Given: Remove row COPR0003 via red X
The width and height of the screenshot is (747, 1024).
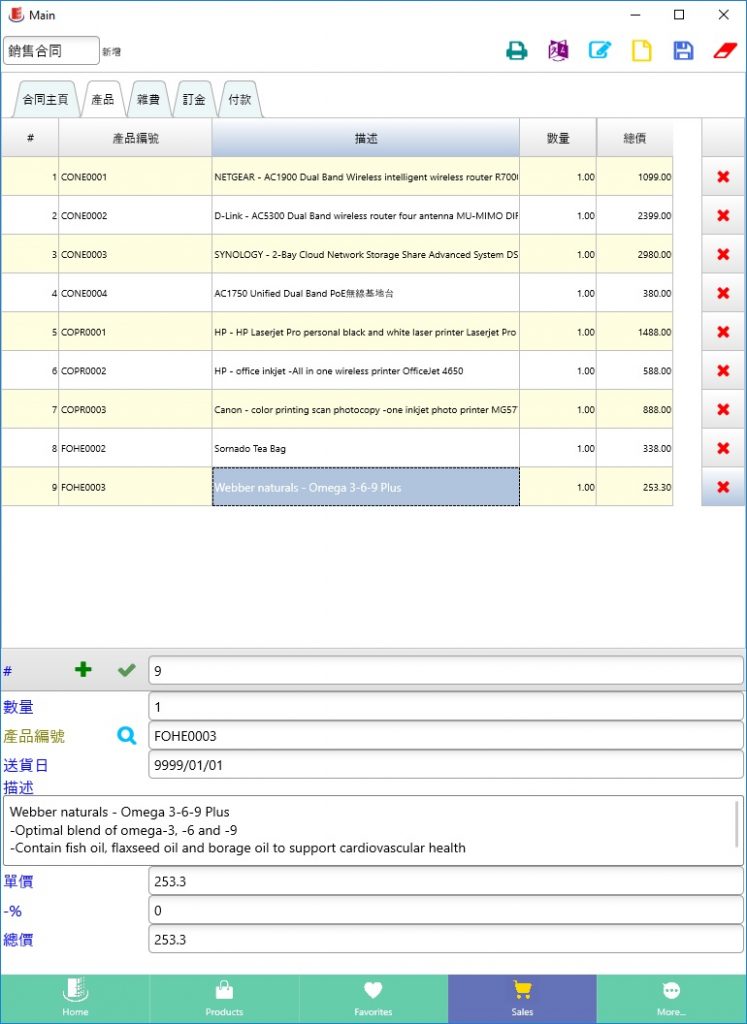Looking at the screenshot, I should (723, 409).
